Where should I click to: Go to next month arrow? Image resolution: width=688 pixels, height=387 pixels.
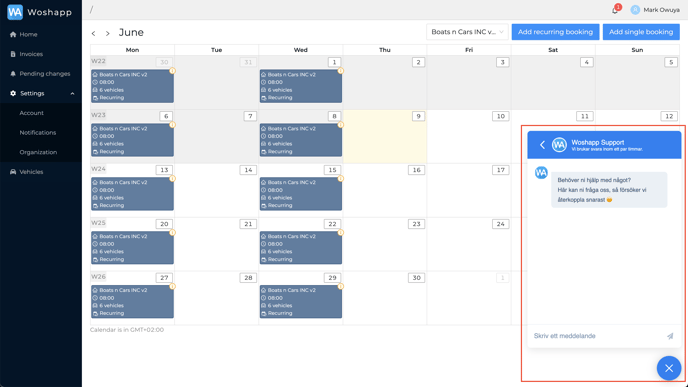tap(108, 33)
